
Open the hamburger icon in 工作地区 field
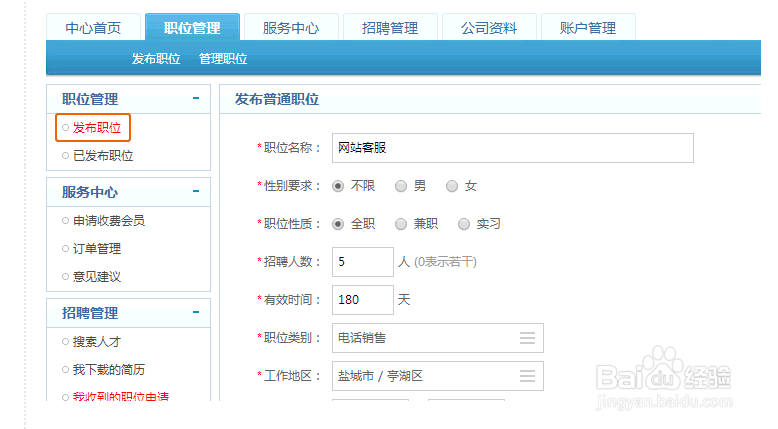(x=527, y=376)
